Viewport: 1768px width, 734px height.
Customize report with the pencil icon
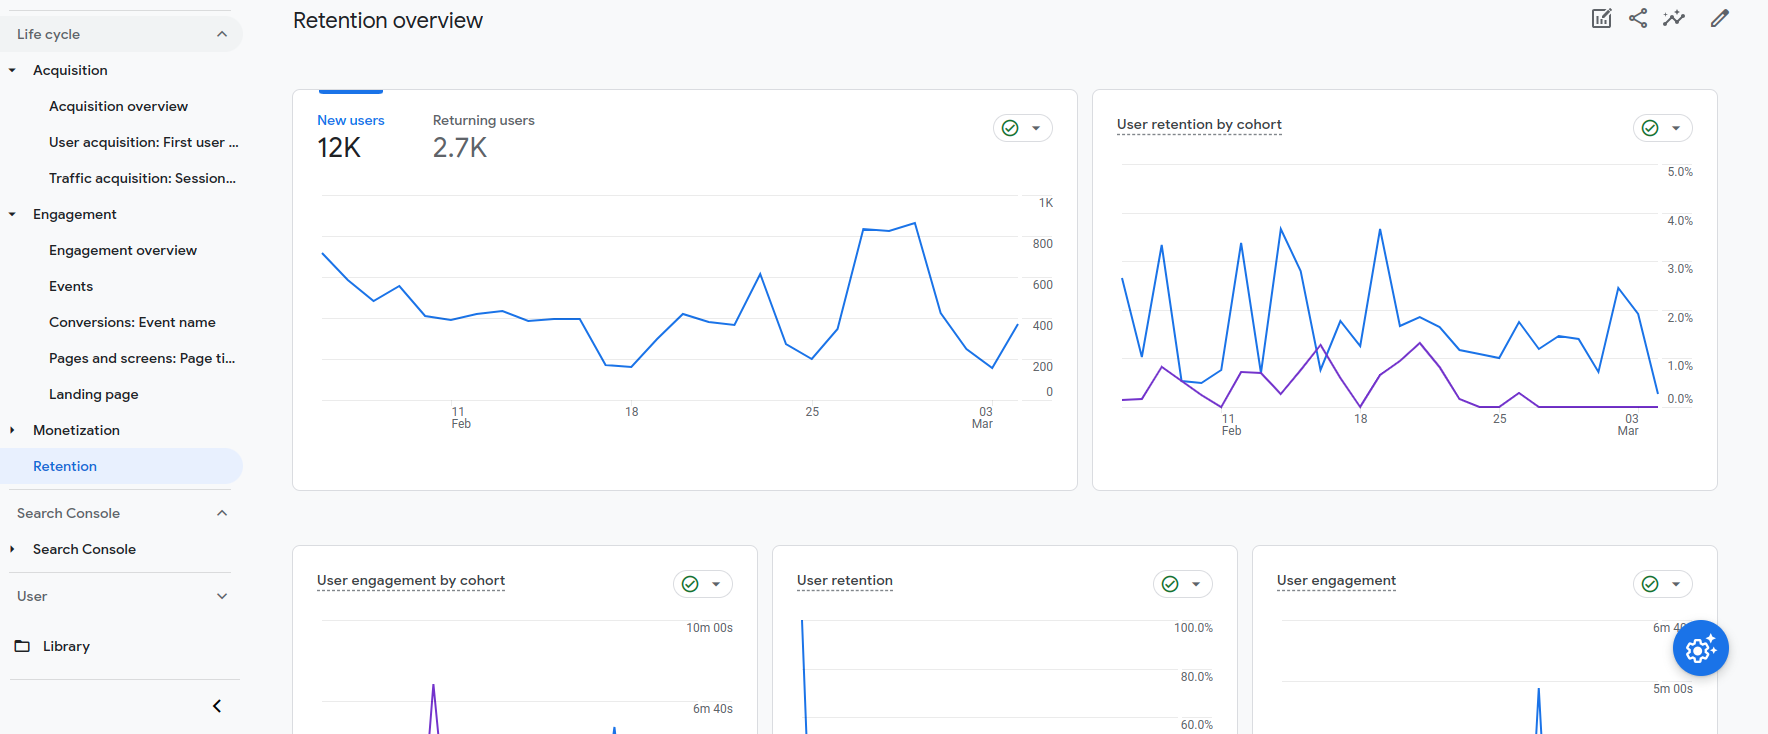[1720, 18]
